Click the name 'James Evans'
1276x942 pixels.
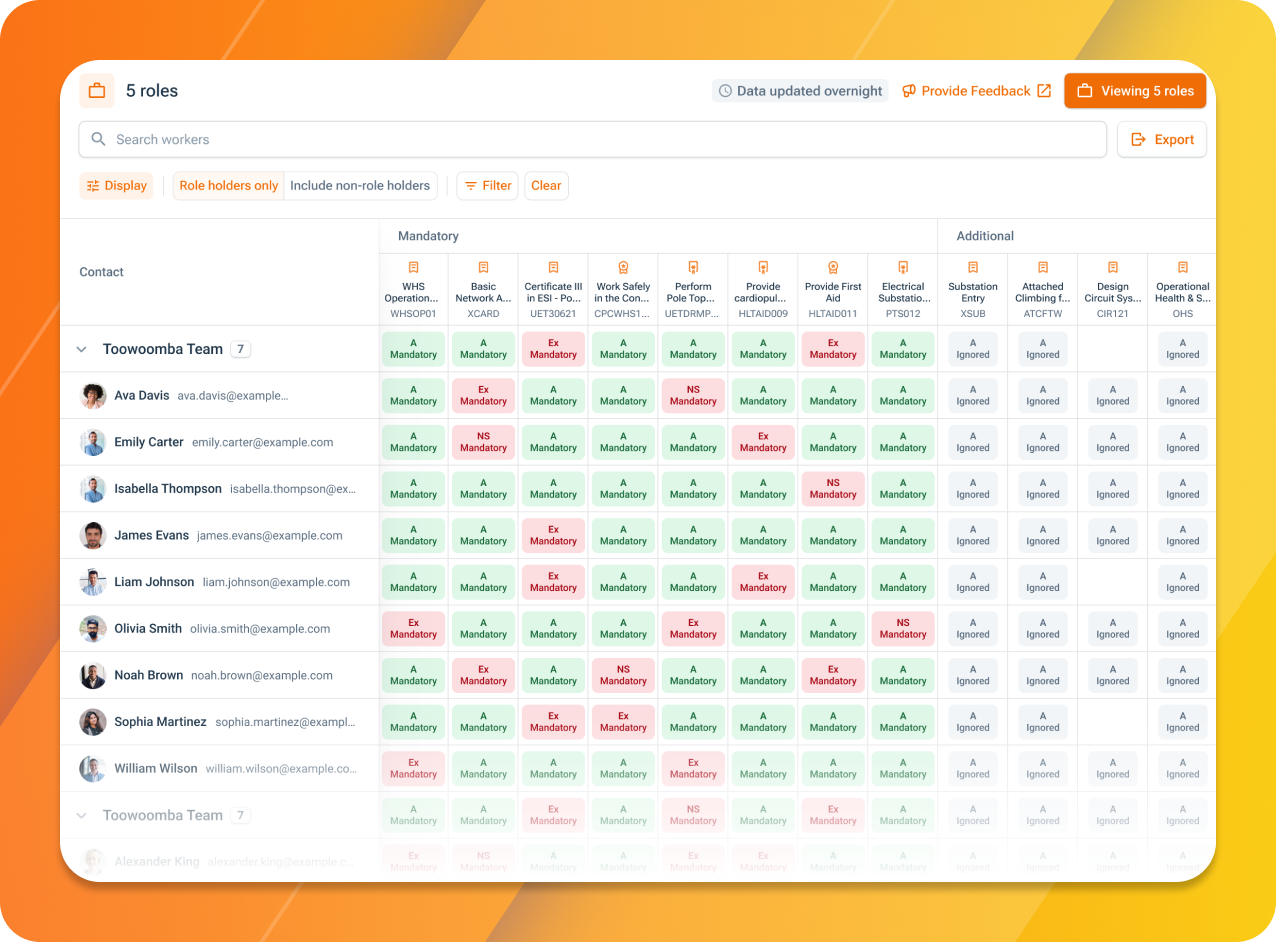[x=151, y=536]
